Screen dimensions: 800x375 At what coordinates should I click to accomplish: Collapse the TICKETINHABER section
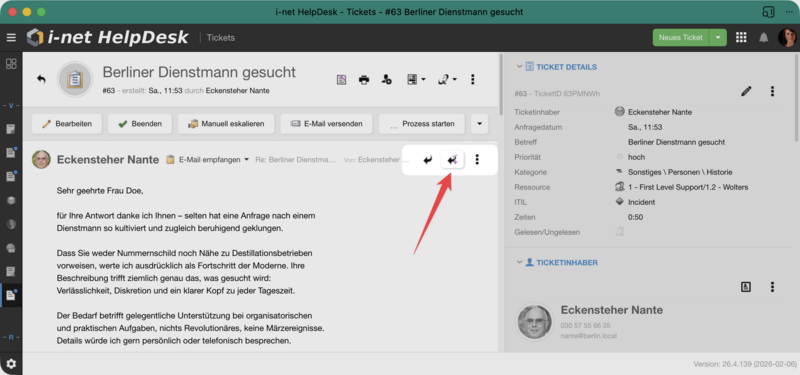(x=519, y=262)
